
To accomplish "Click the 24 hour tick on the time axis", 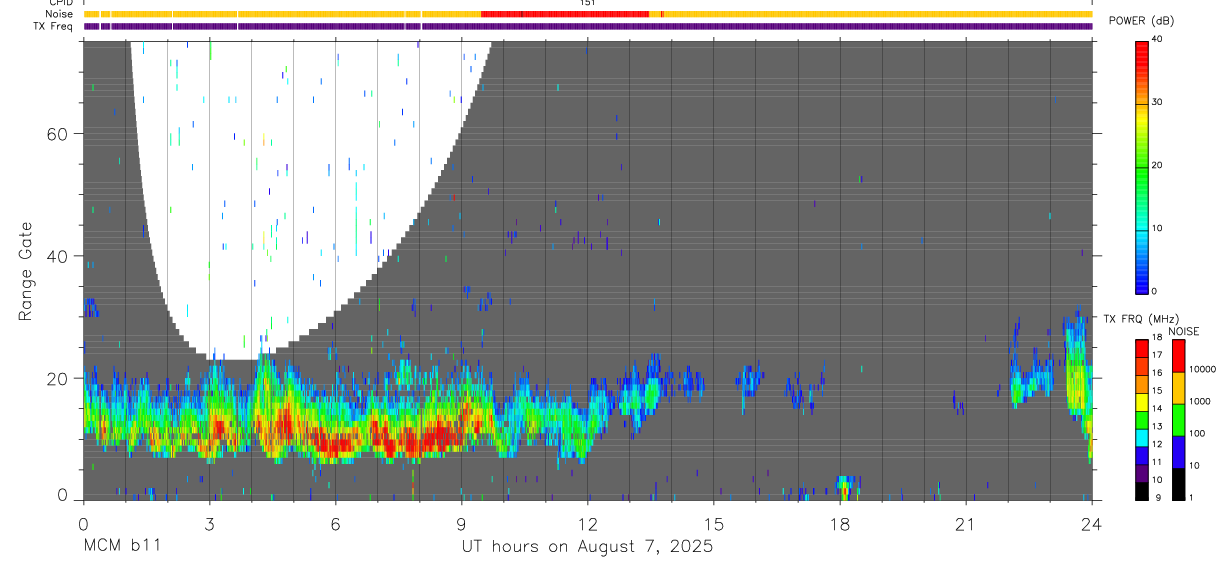I will pyautogui.click(x=1091, y=523).
